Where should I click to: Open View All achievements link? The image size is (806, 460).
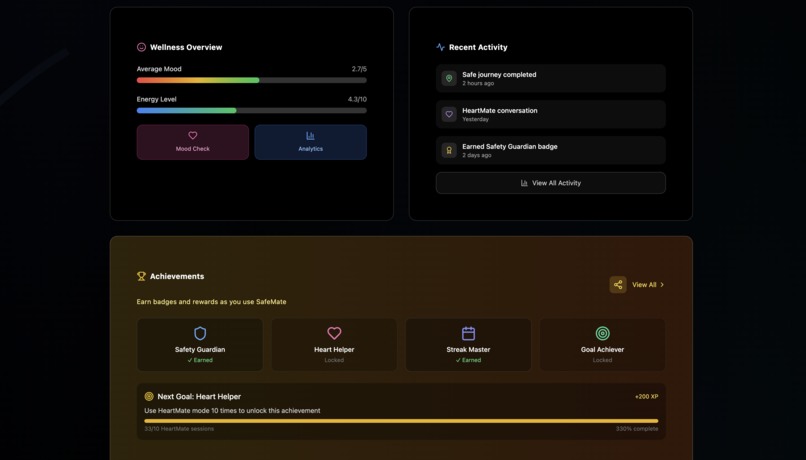(x=644, y=285)
